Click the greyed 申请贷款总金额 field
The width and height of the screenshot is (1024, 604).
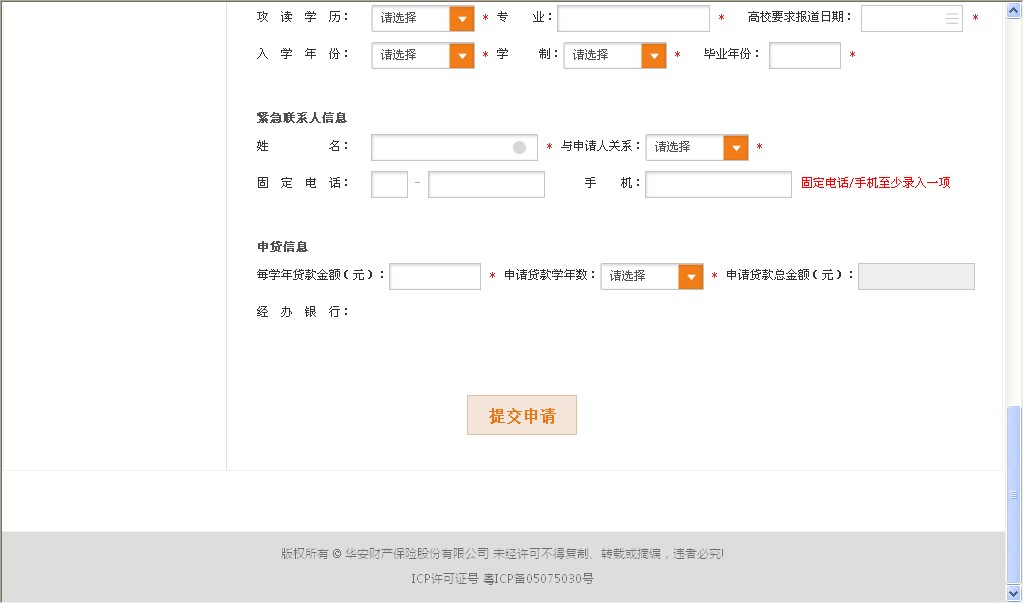coord(916,277)
